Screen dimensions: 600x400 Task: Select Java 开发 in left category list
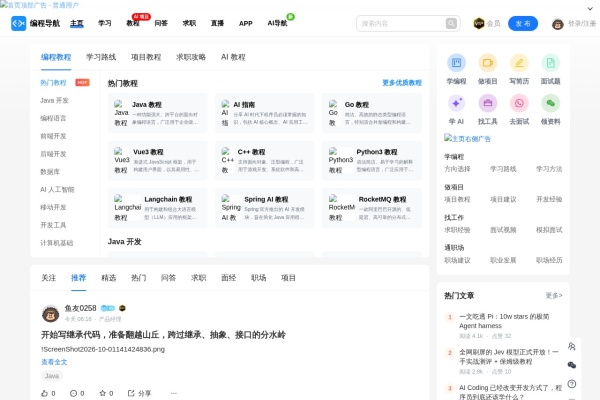click(x=54, y=100)
